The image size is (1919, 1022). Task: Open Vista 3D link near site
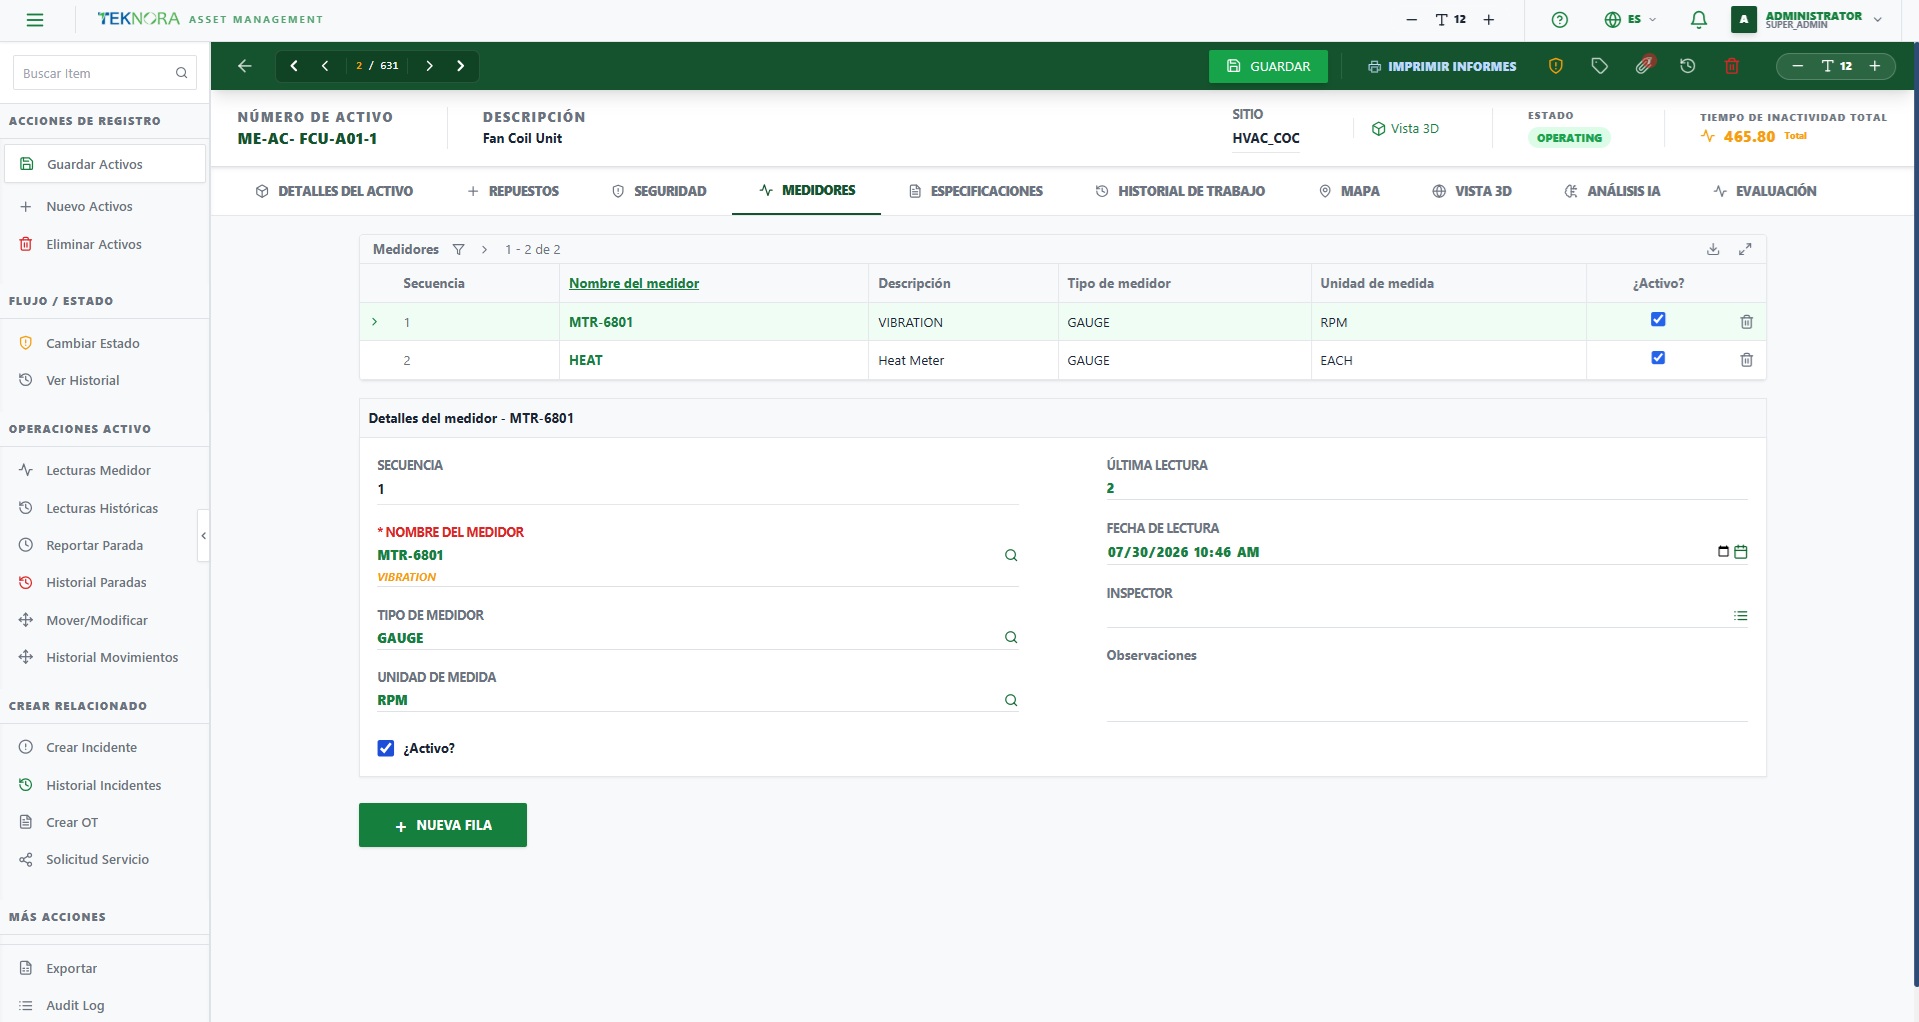coord(1405,129)
